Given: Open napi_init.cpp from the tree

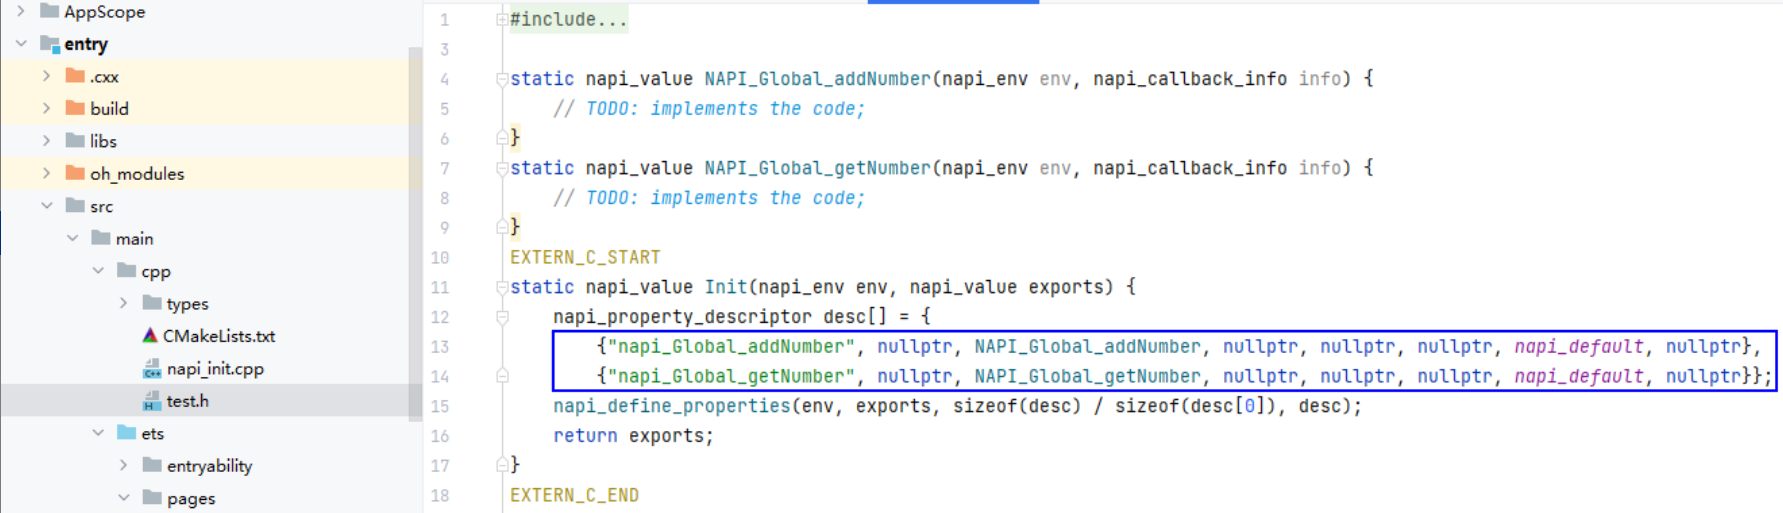Looking at the screenshot, I should coord(215,369).
